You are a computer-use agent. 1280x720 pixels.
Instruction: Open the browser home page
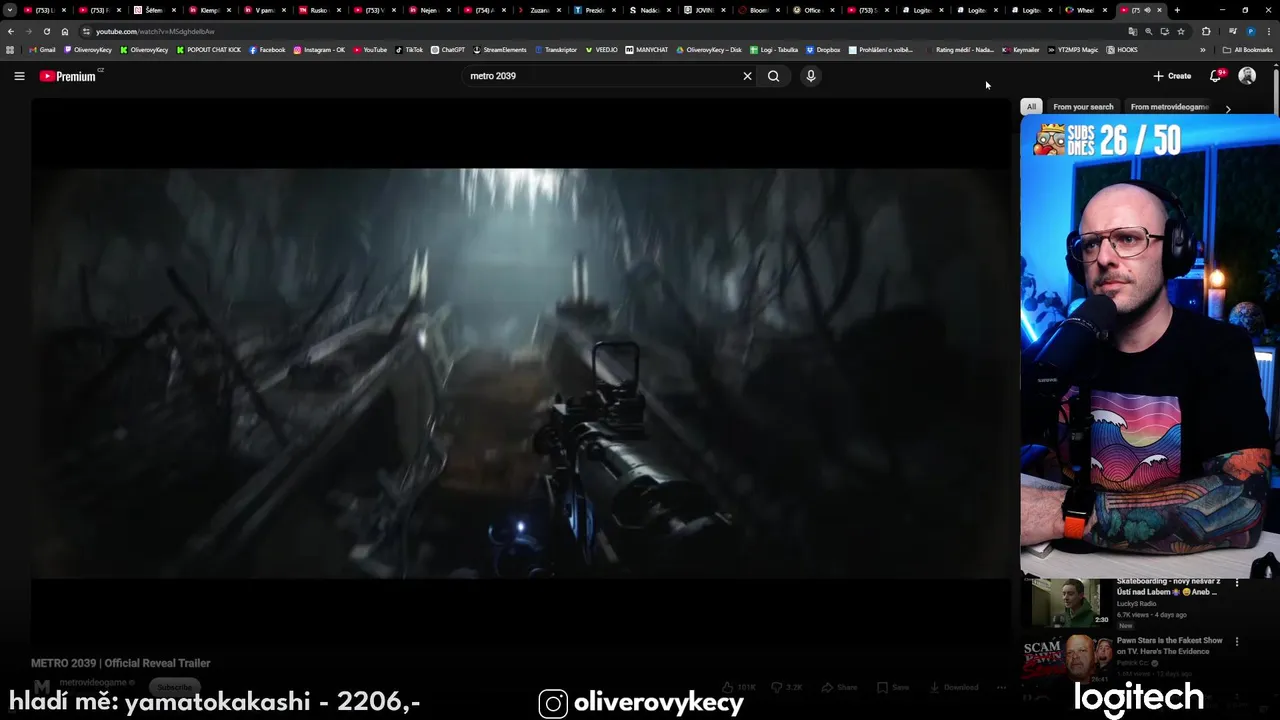(65, 31)
